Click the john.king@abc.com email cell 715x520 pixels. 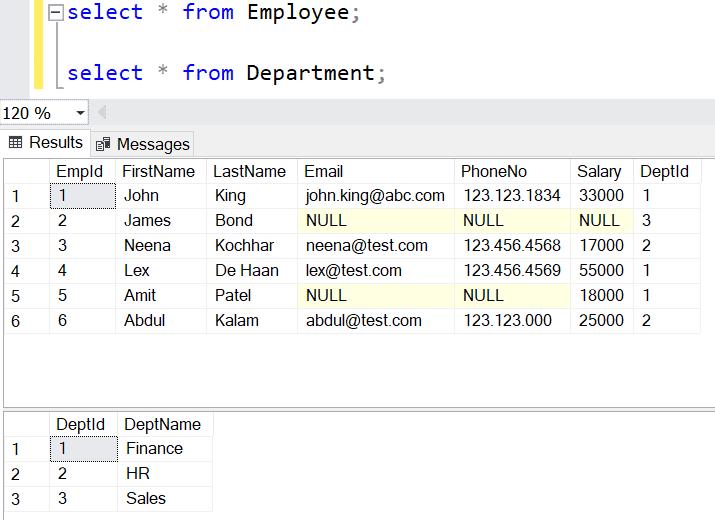click(x=374, y=196)
